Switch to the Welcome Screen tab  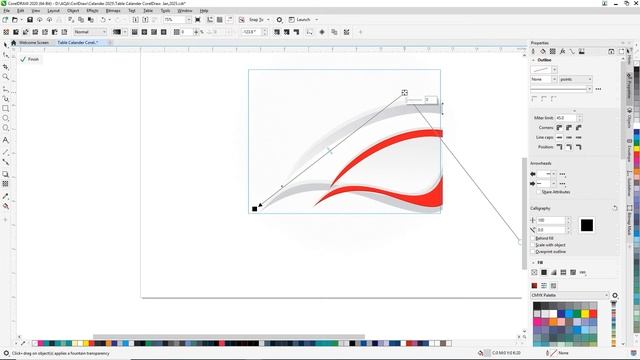coord(34,42)
